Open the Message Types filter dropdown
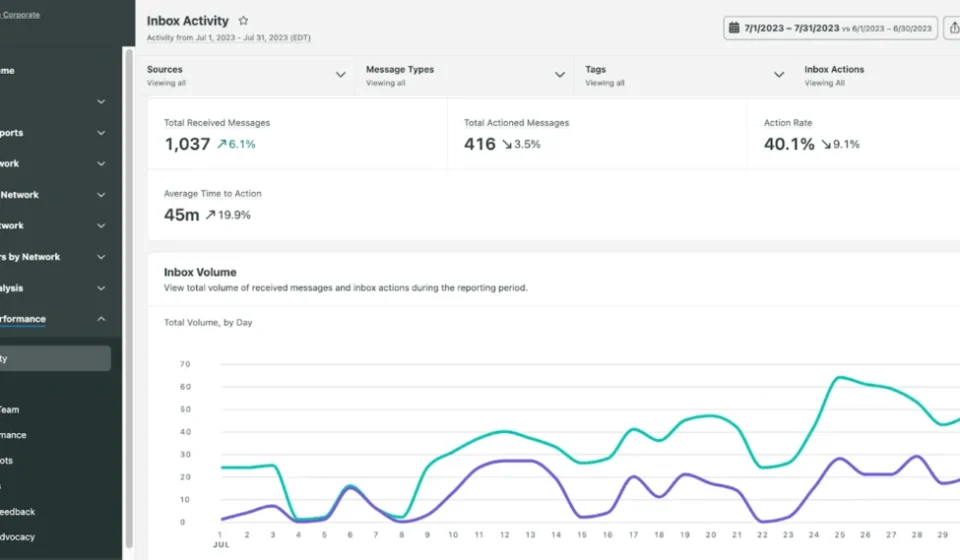The width and height of the screenshot is (960, 560). click(x=560, y=75)
